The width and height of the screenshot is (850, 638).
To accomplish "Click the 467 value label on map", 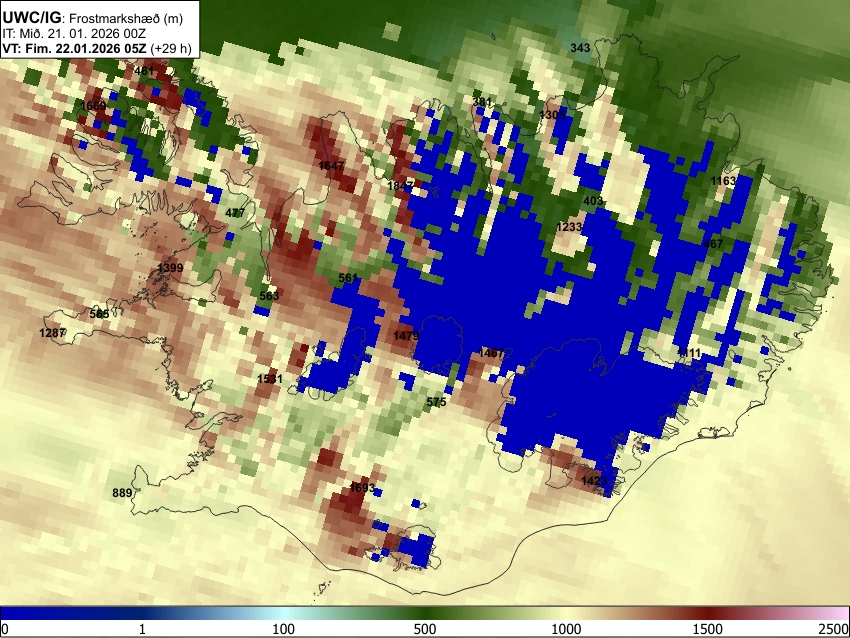I will (713, 244).
